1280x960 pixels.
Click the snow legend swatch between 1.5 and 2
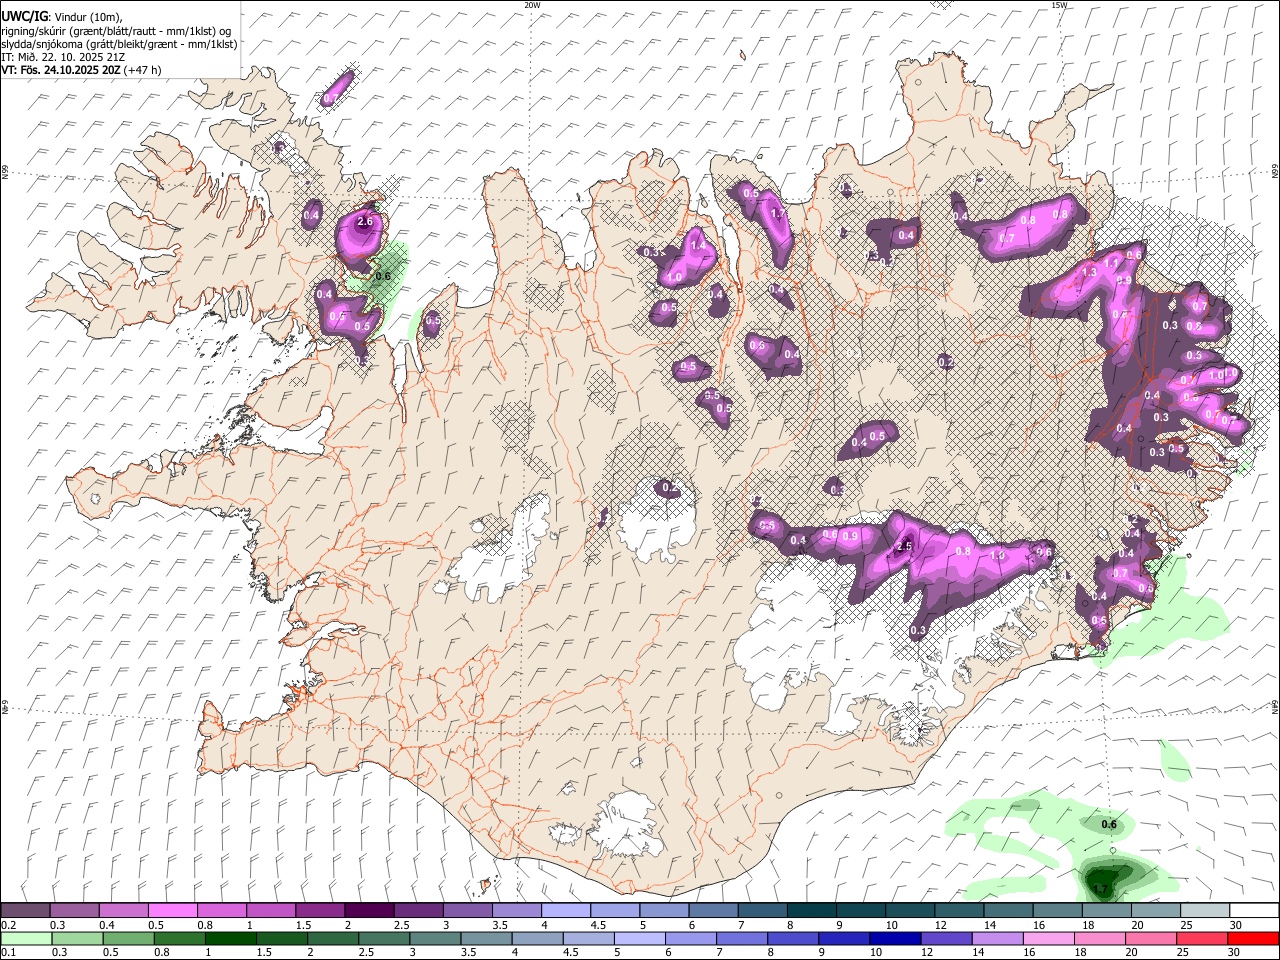(320, 911)
